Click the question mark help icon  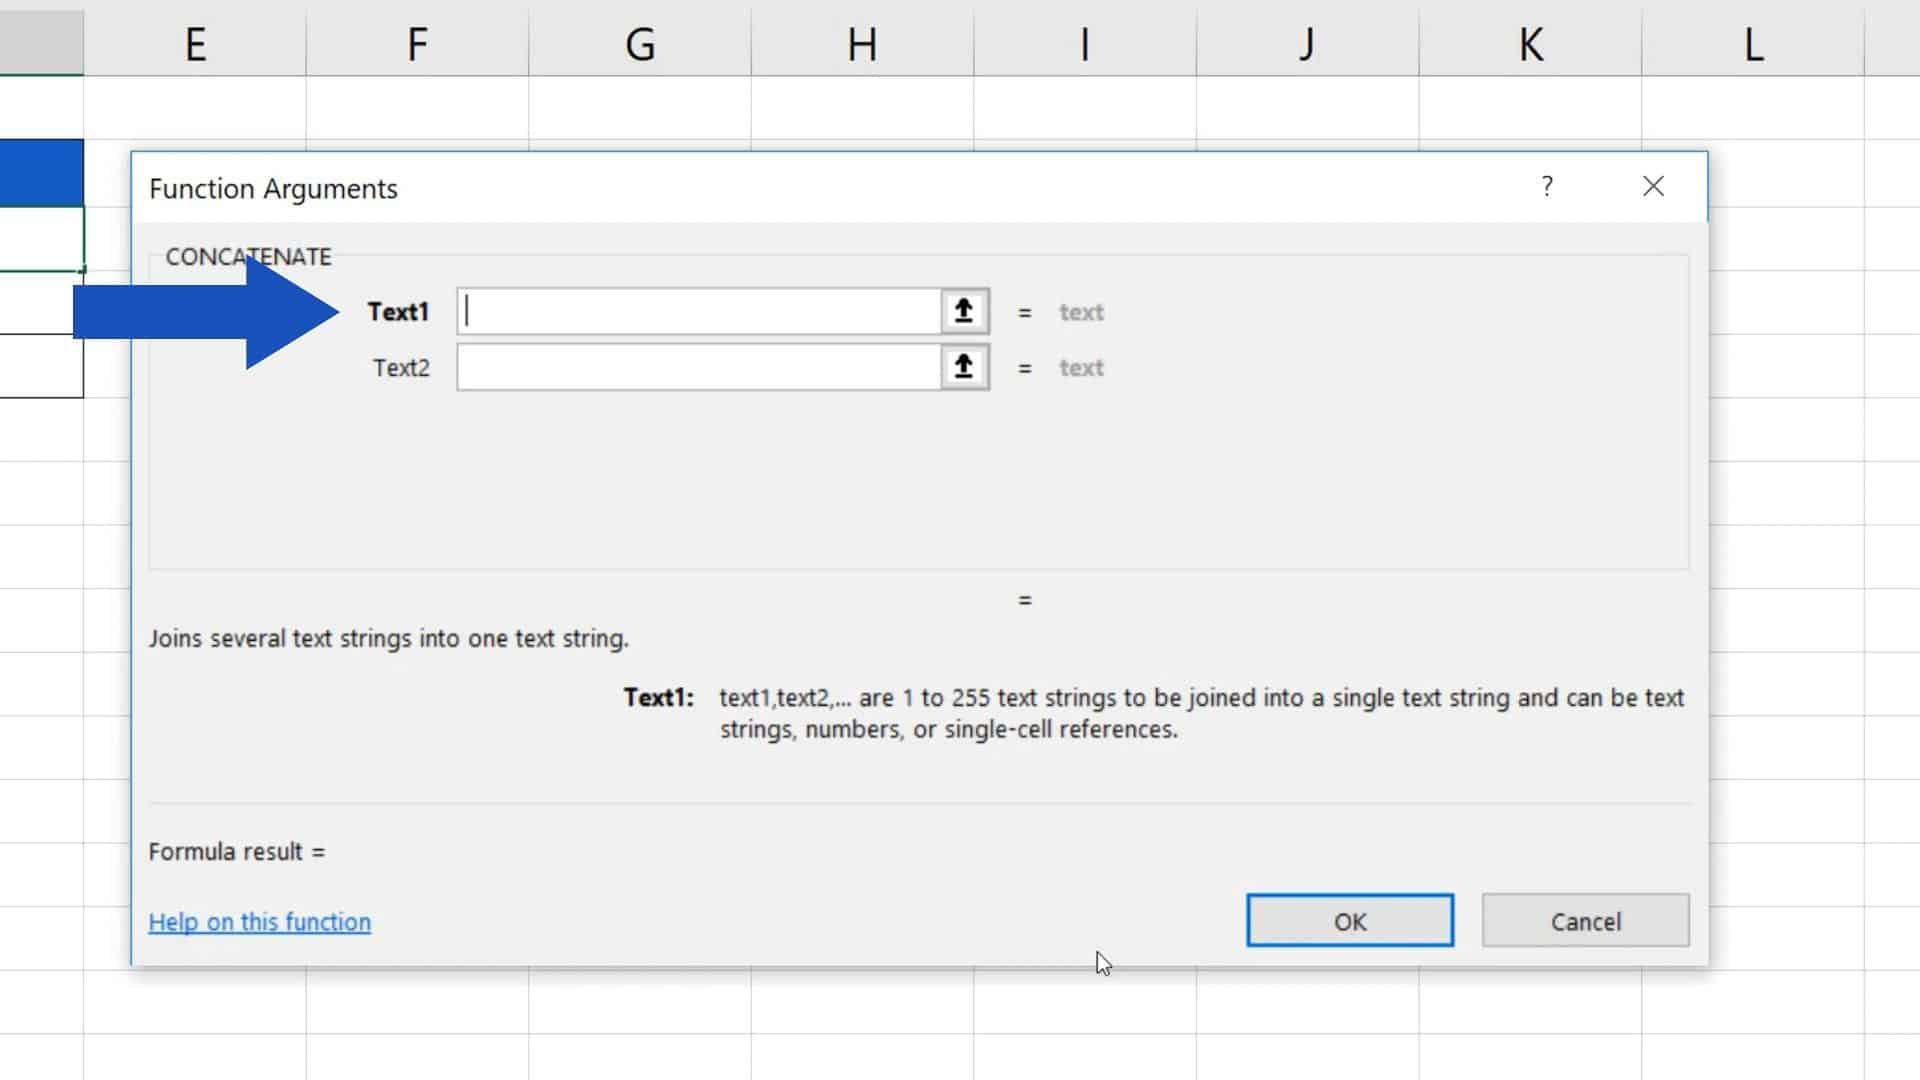click(x=1547, y=186)
